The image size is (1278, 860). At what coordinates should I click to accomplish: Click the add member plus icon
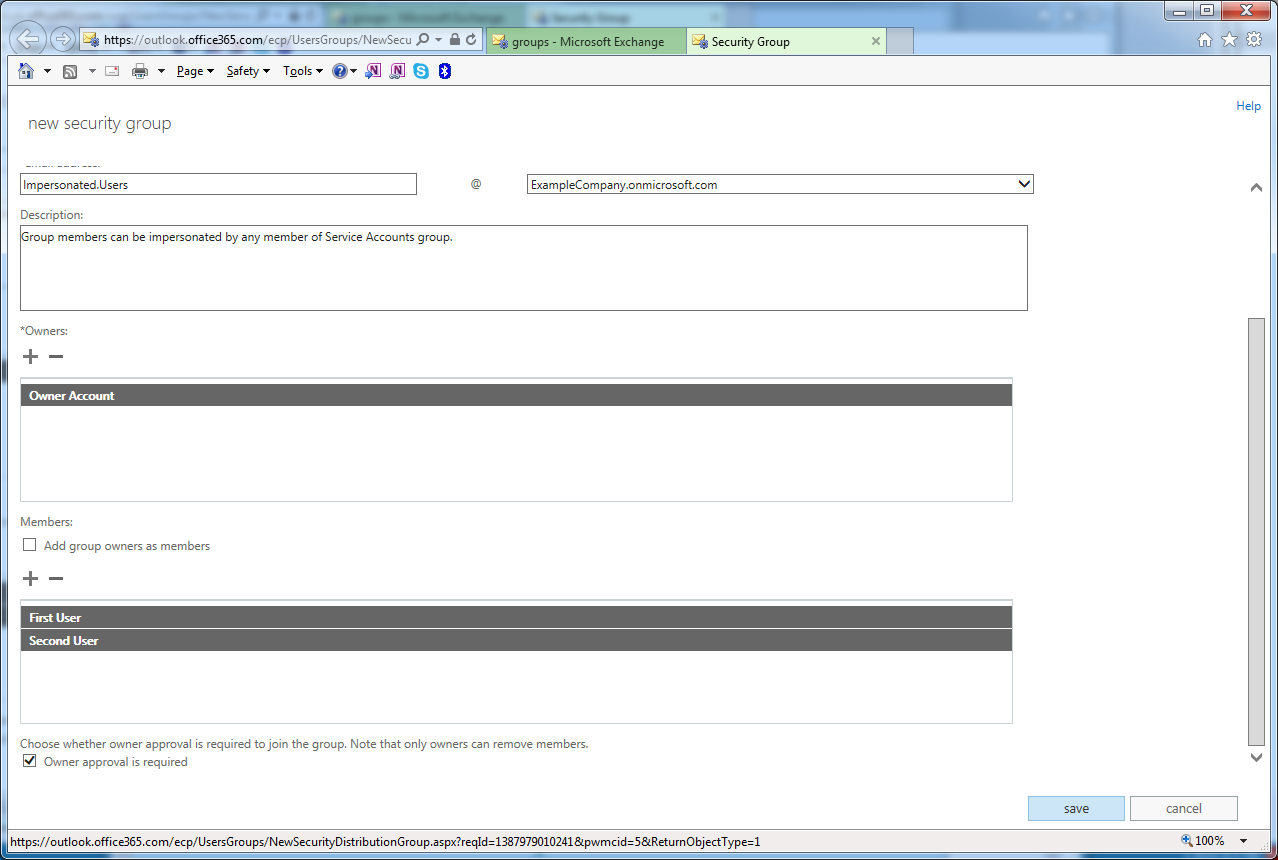pos(30,579)
